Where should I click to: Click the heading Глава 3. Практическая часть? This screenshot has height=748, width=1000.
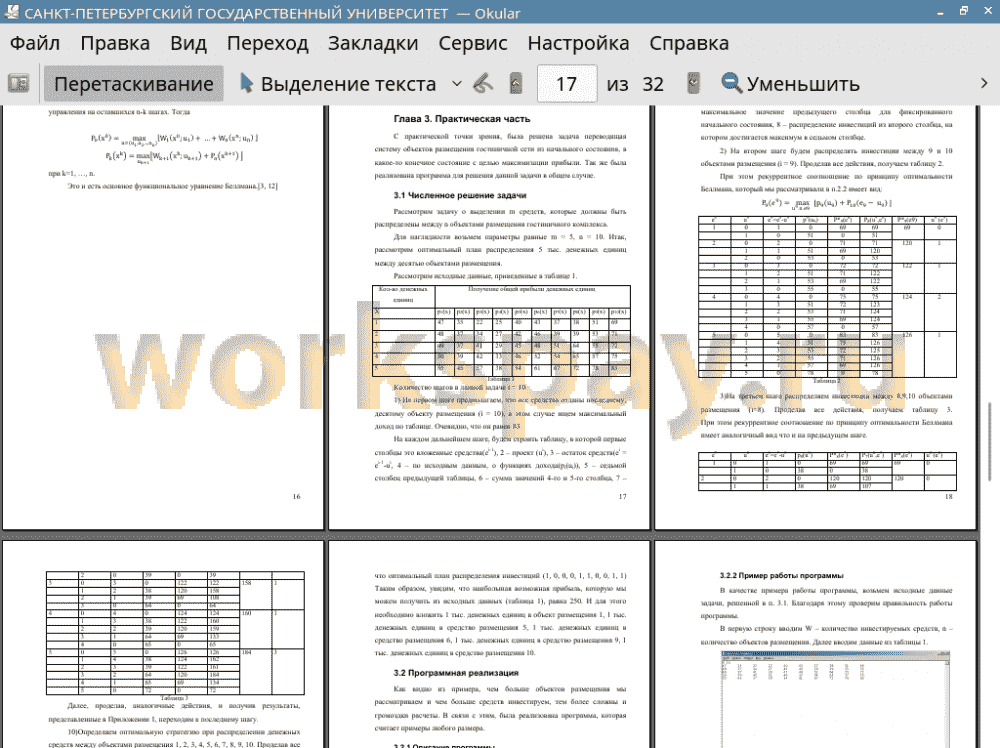(462, 119)
